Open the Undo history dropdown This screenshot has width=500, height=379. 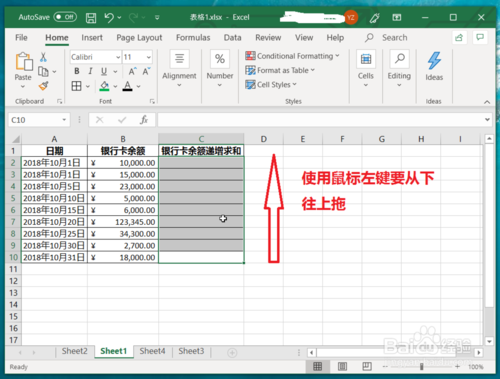119,17
